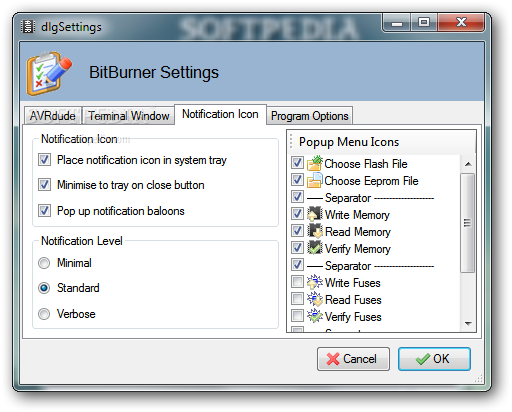Select the Verbose notification level
This screenshot has width=512, height=412.
pyautogui.click(x=44, y=314)
